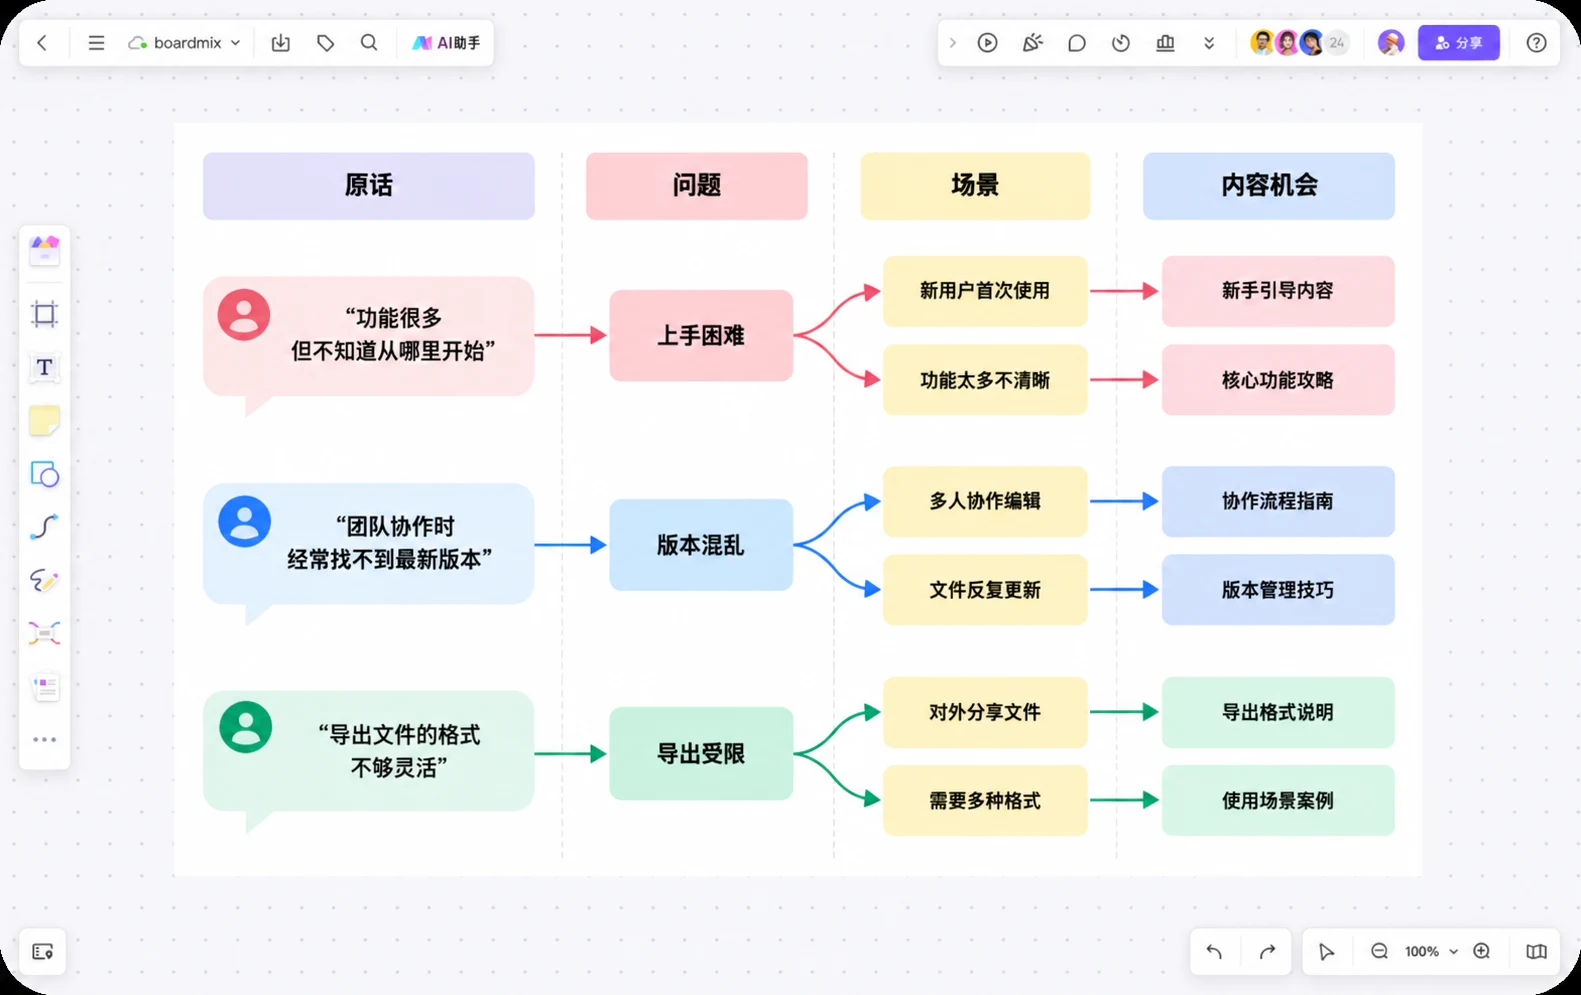Open more tools ellipsis

point(44,740)
